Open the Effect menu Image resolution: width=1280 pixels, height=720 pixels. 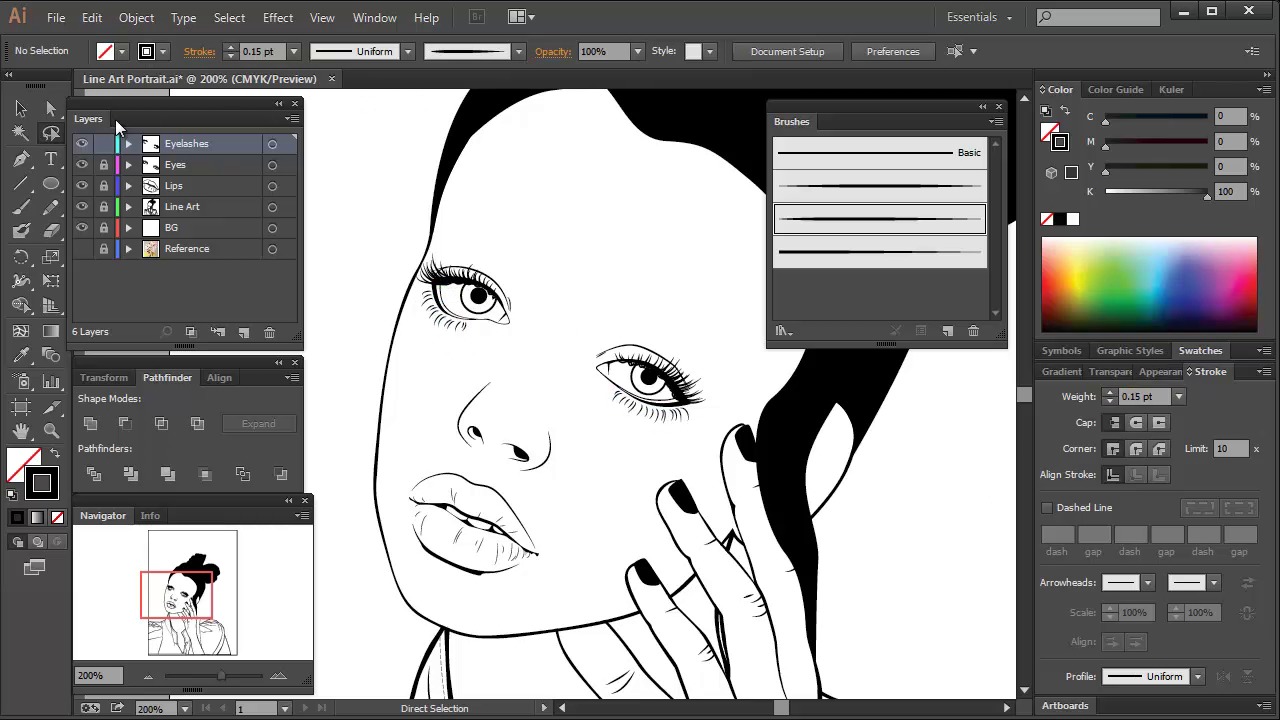(x=278, y=18)
